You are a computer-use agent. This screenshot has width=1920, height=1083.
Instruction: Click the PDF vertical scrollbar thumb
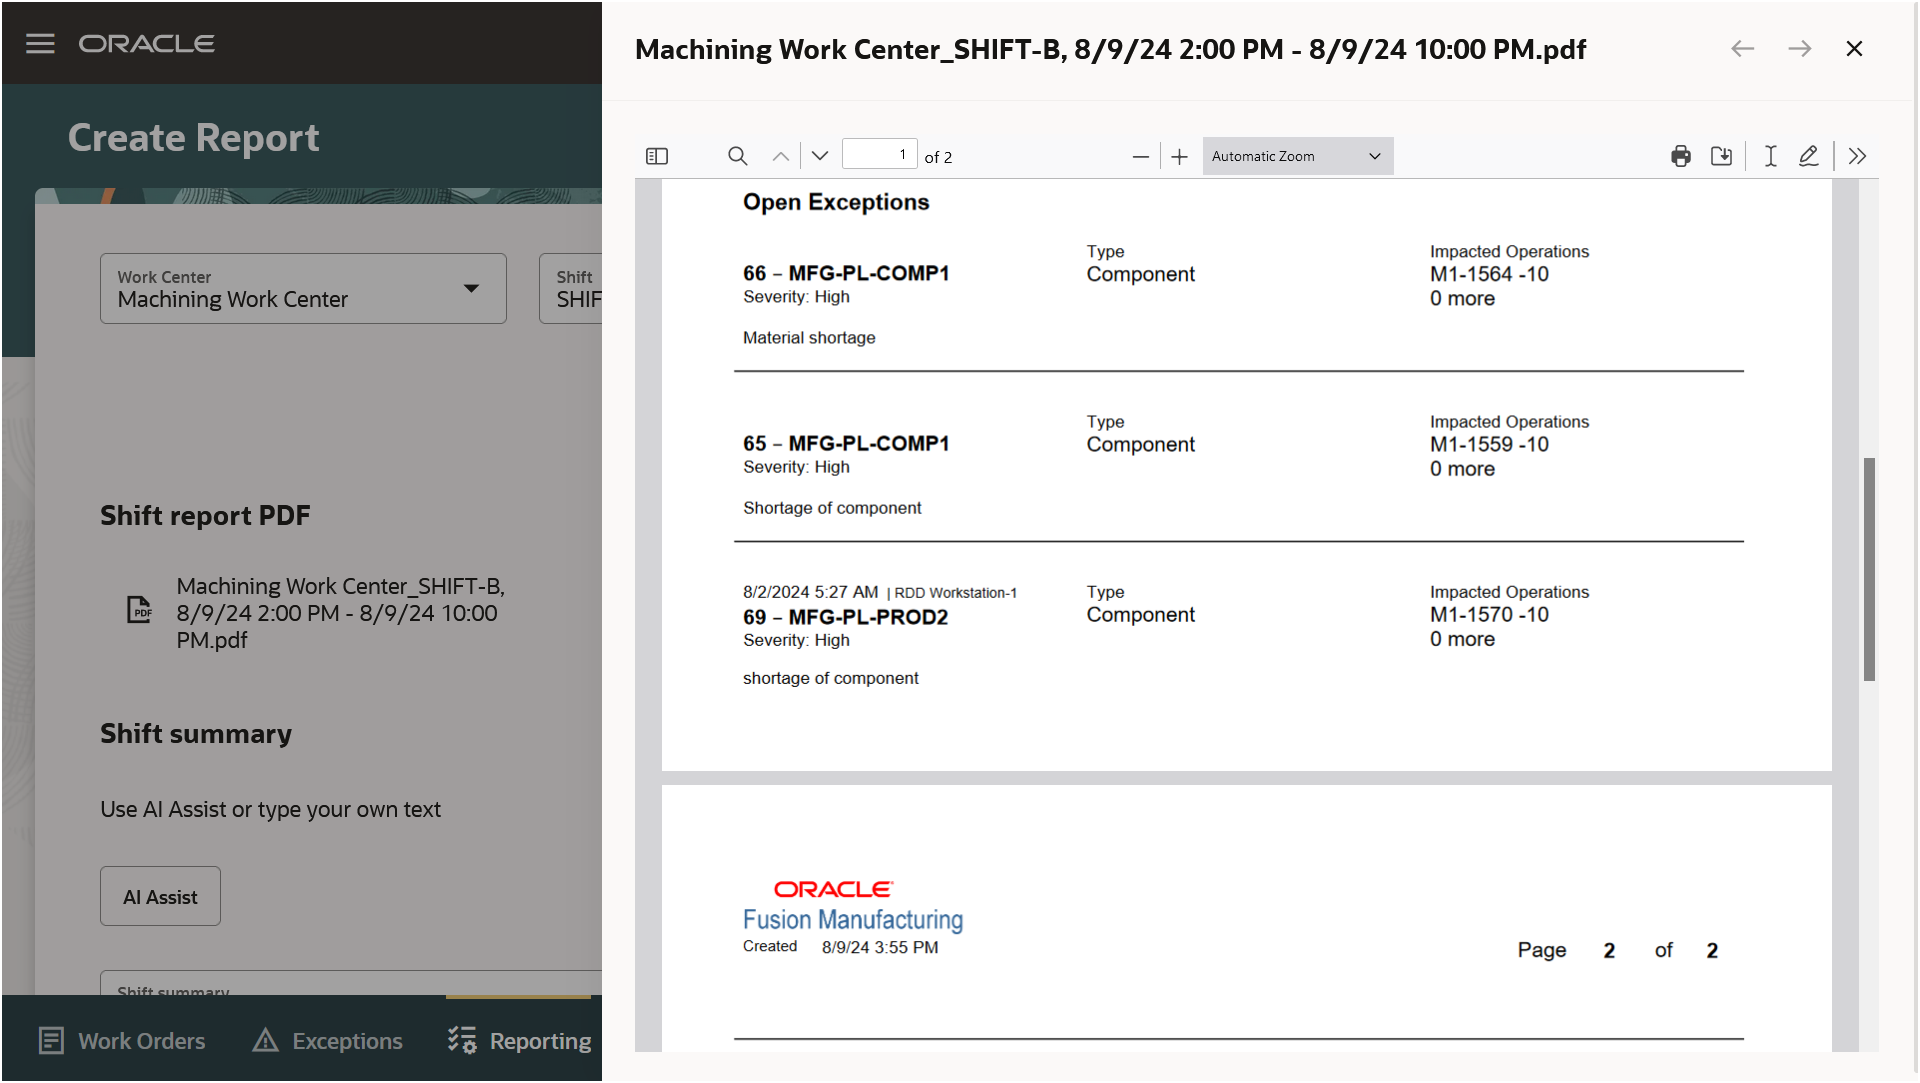click(x=1868, y=570)
